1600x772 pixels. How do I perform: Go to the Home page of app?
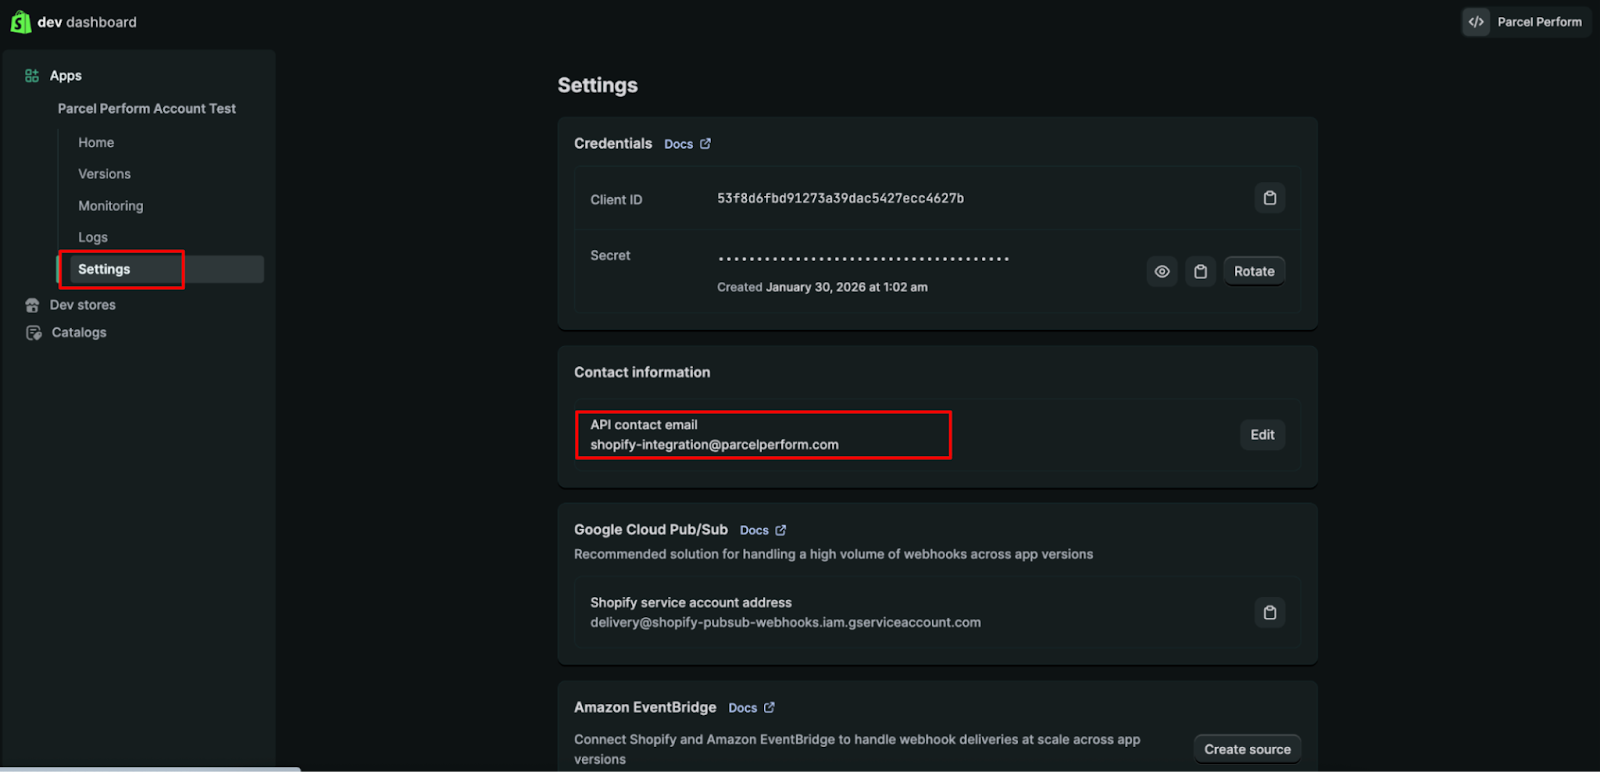(96, 143)
